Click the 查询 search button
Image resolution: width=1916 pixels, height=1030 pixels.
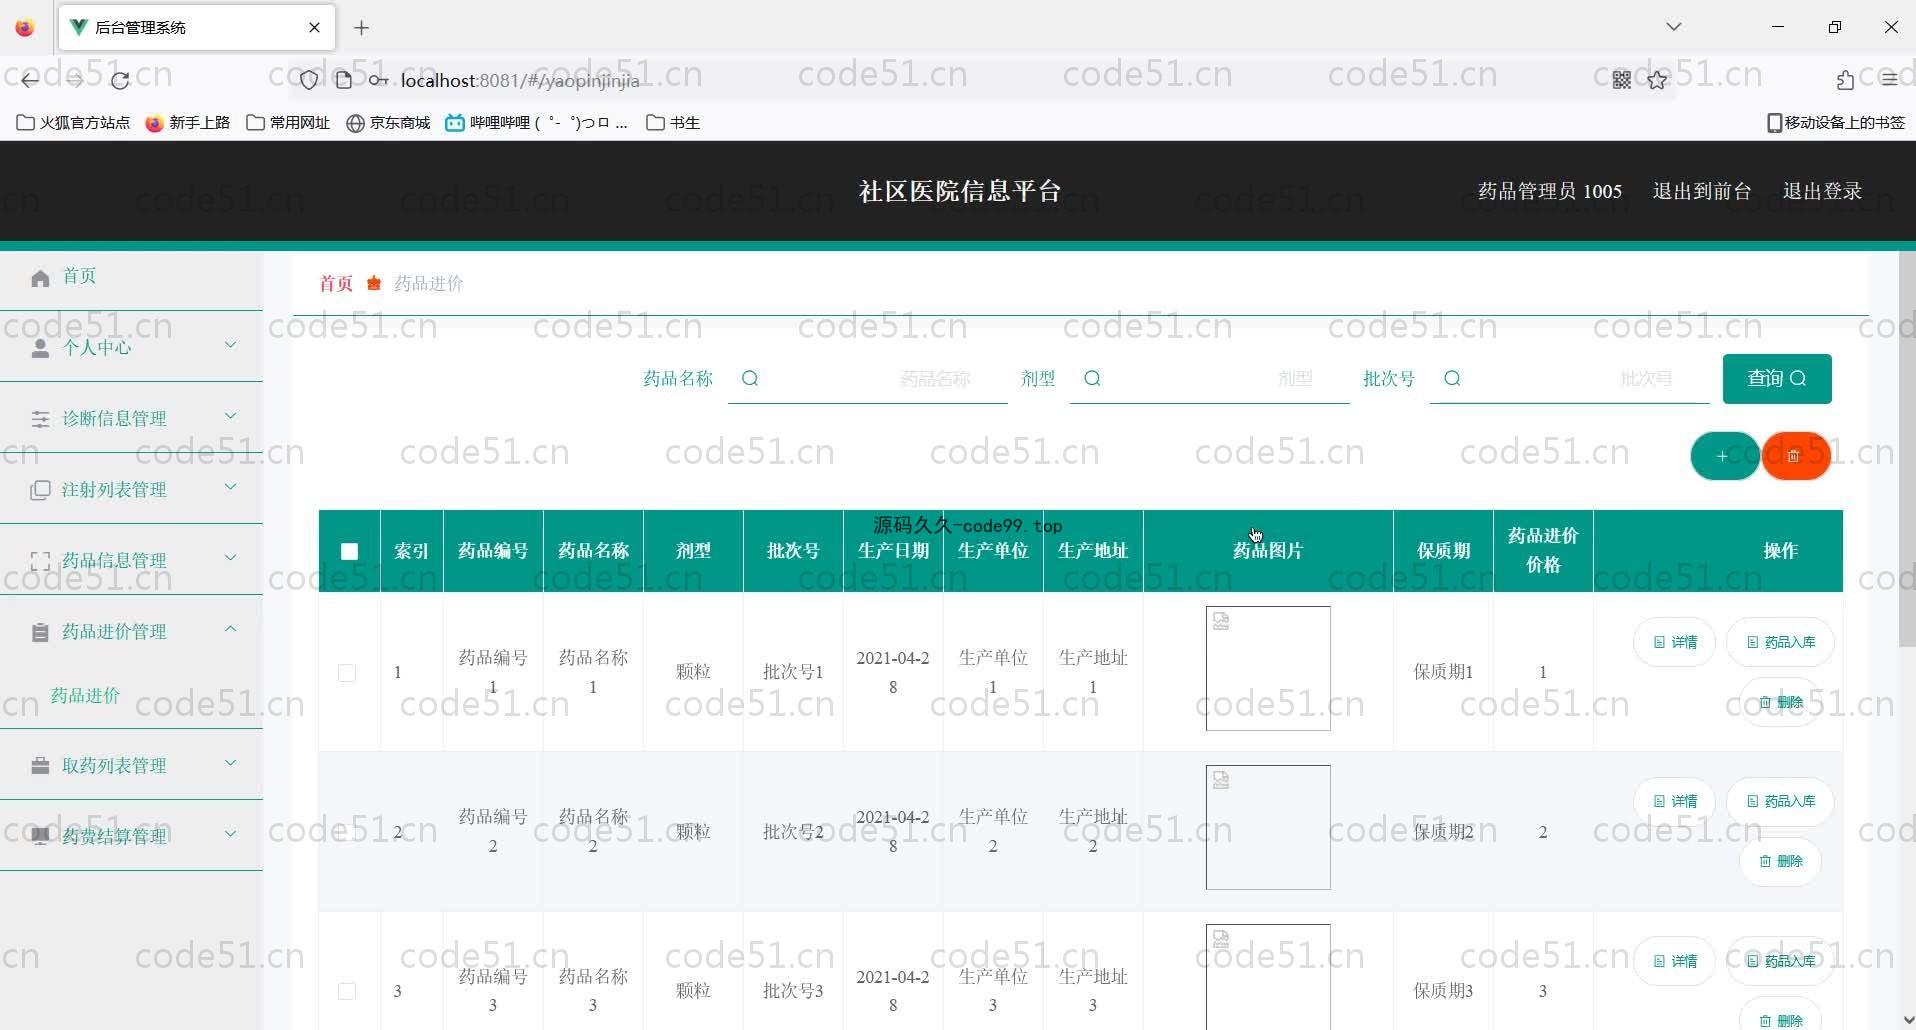click(x=1776, y=378)
